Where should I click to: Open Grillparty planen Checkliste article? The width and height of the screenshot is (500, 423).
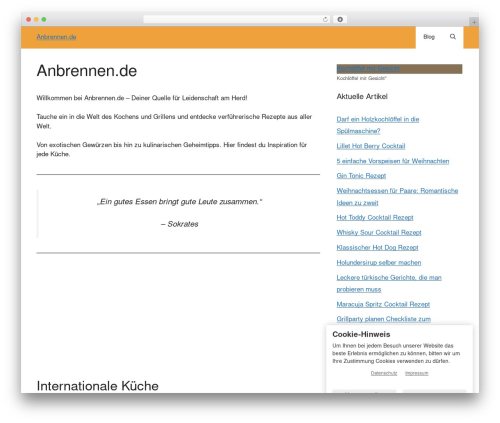coord(384,319)
